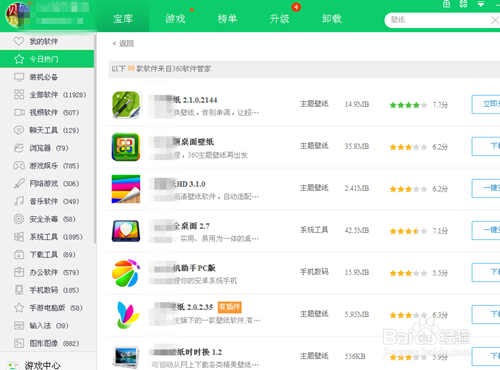
Task: Clear the search box with the X
Action: click(495, 20)
